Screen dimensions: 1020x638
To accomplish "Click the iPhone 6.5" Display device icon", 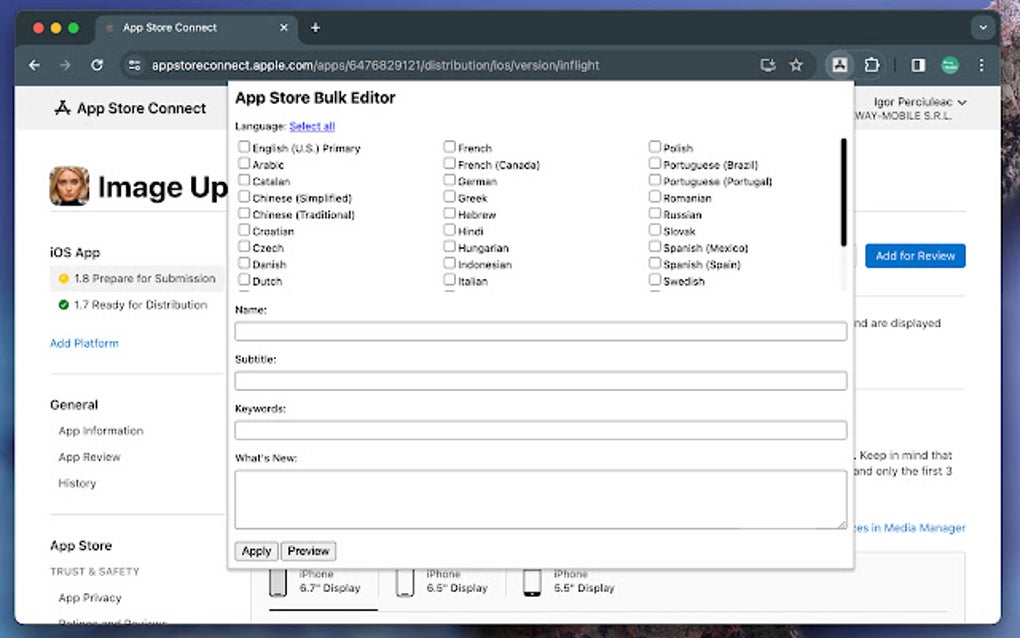I will pyautogui.click(x=405, y=582).
